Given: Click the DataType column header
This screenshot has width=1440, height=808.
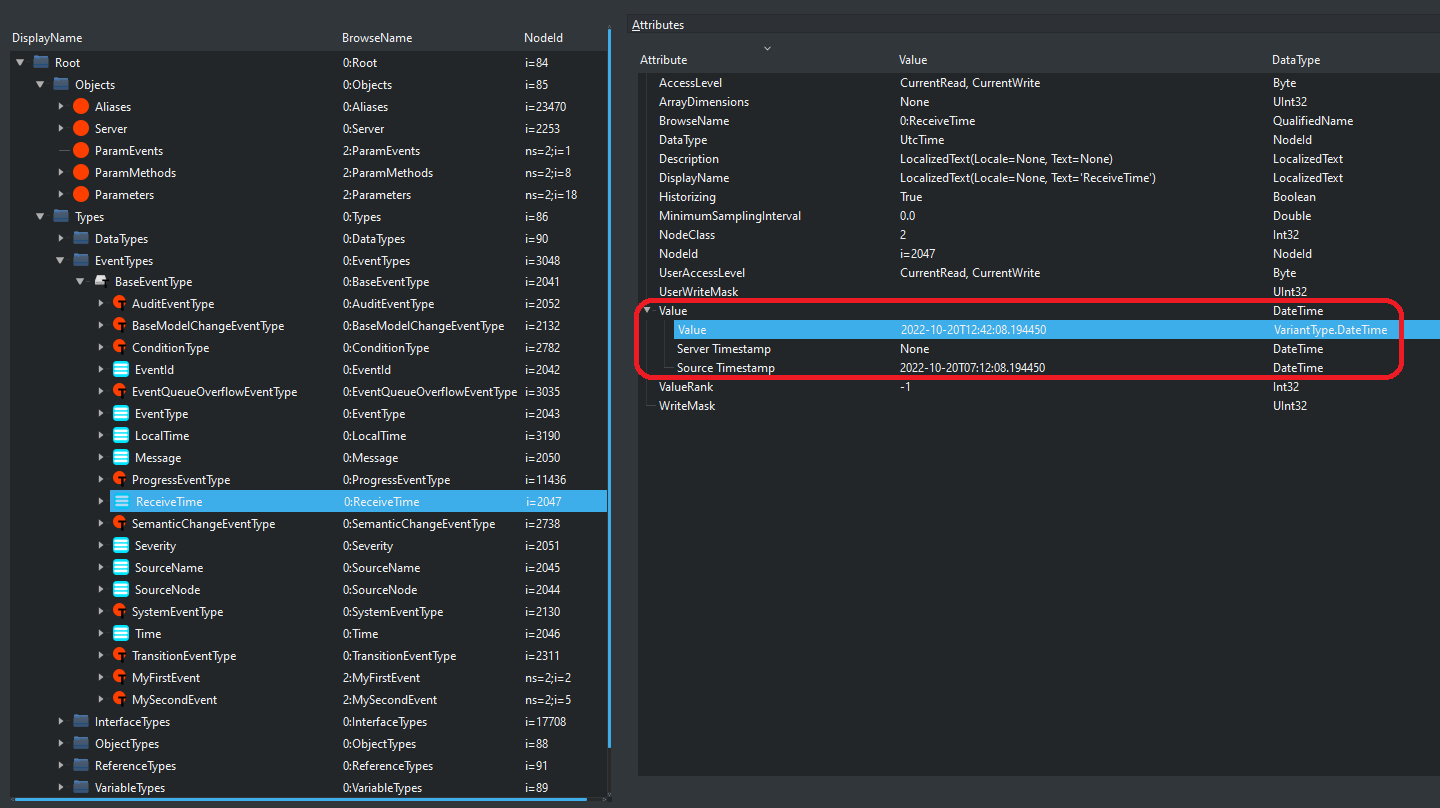Looking at the screenshot, I should point(1296,60).
